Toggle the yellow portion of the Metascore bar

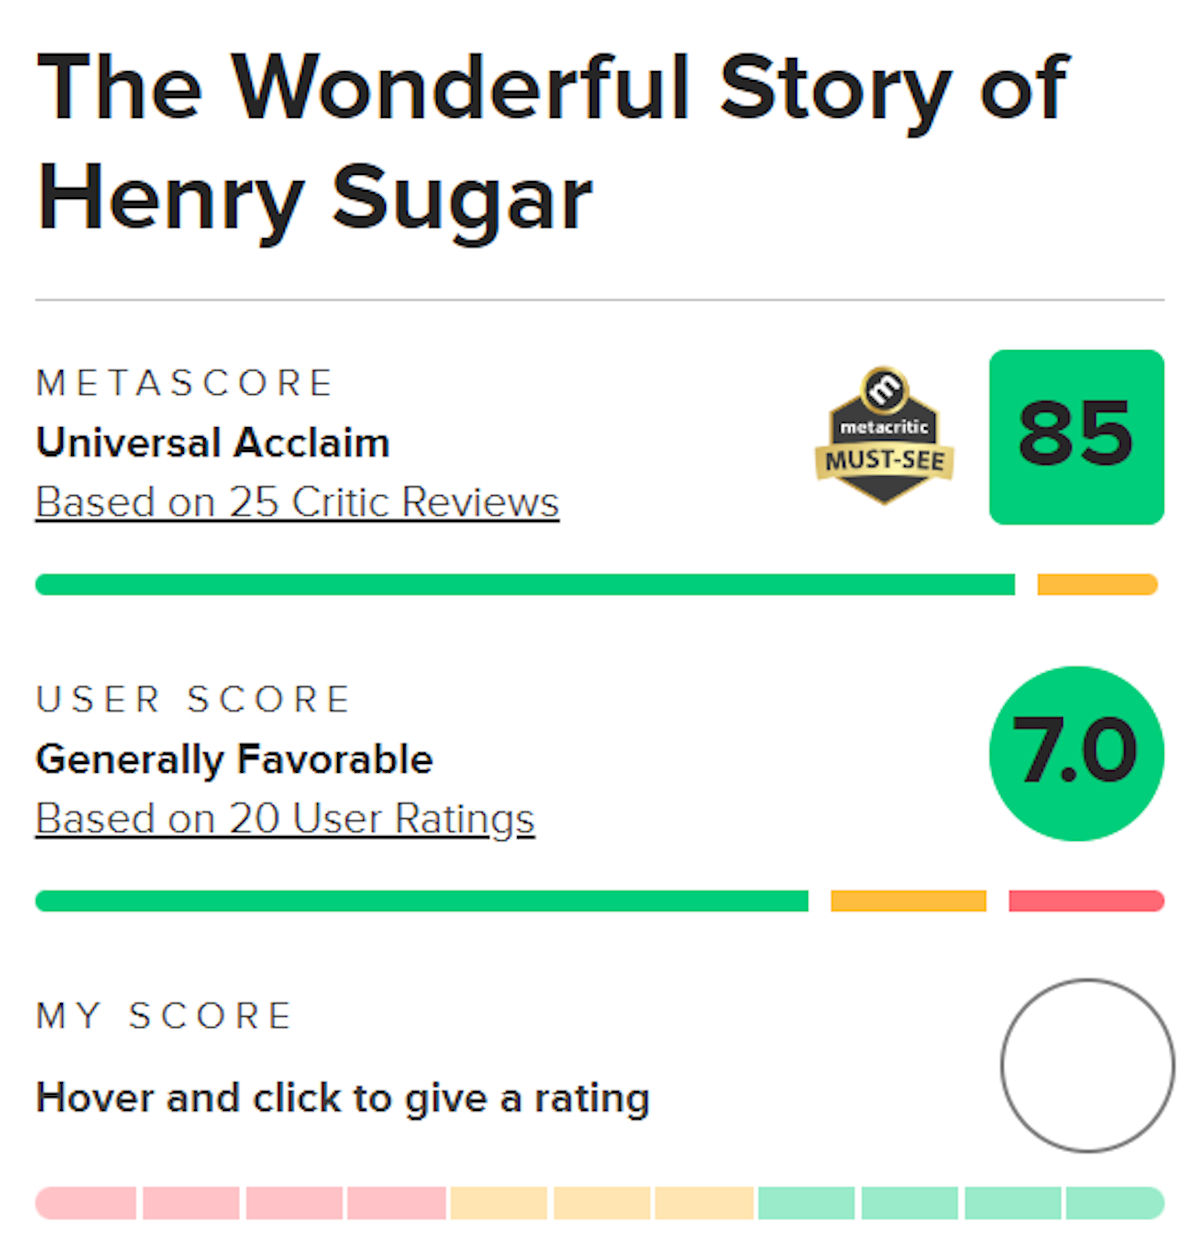(1095, 584)
